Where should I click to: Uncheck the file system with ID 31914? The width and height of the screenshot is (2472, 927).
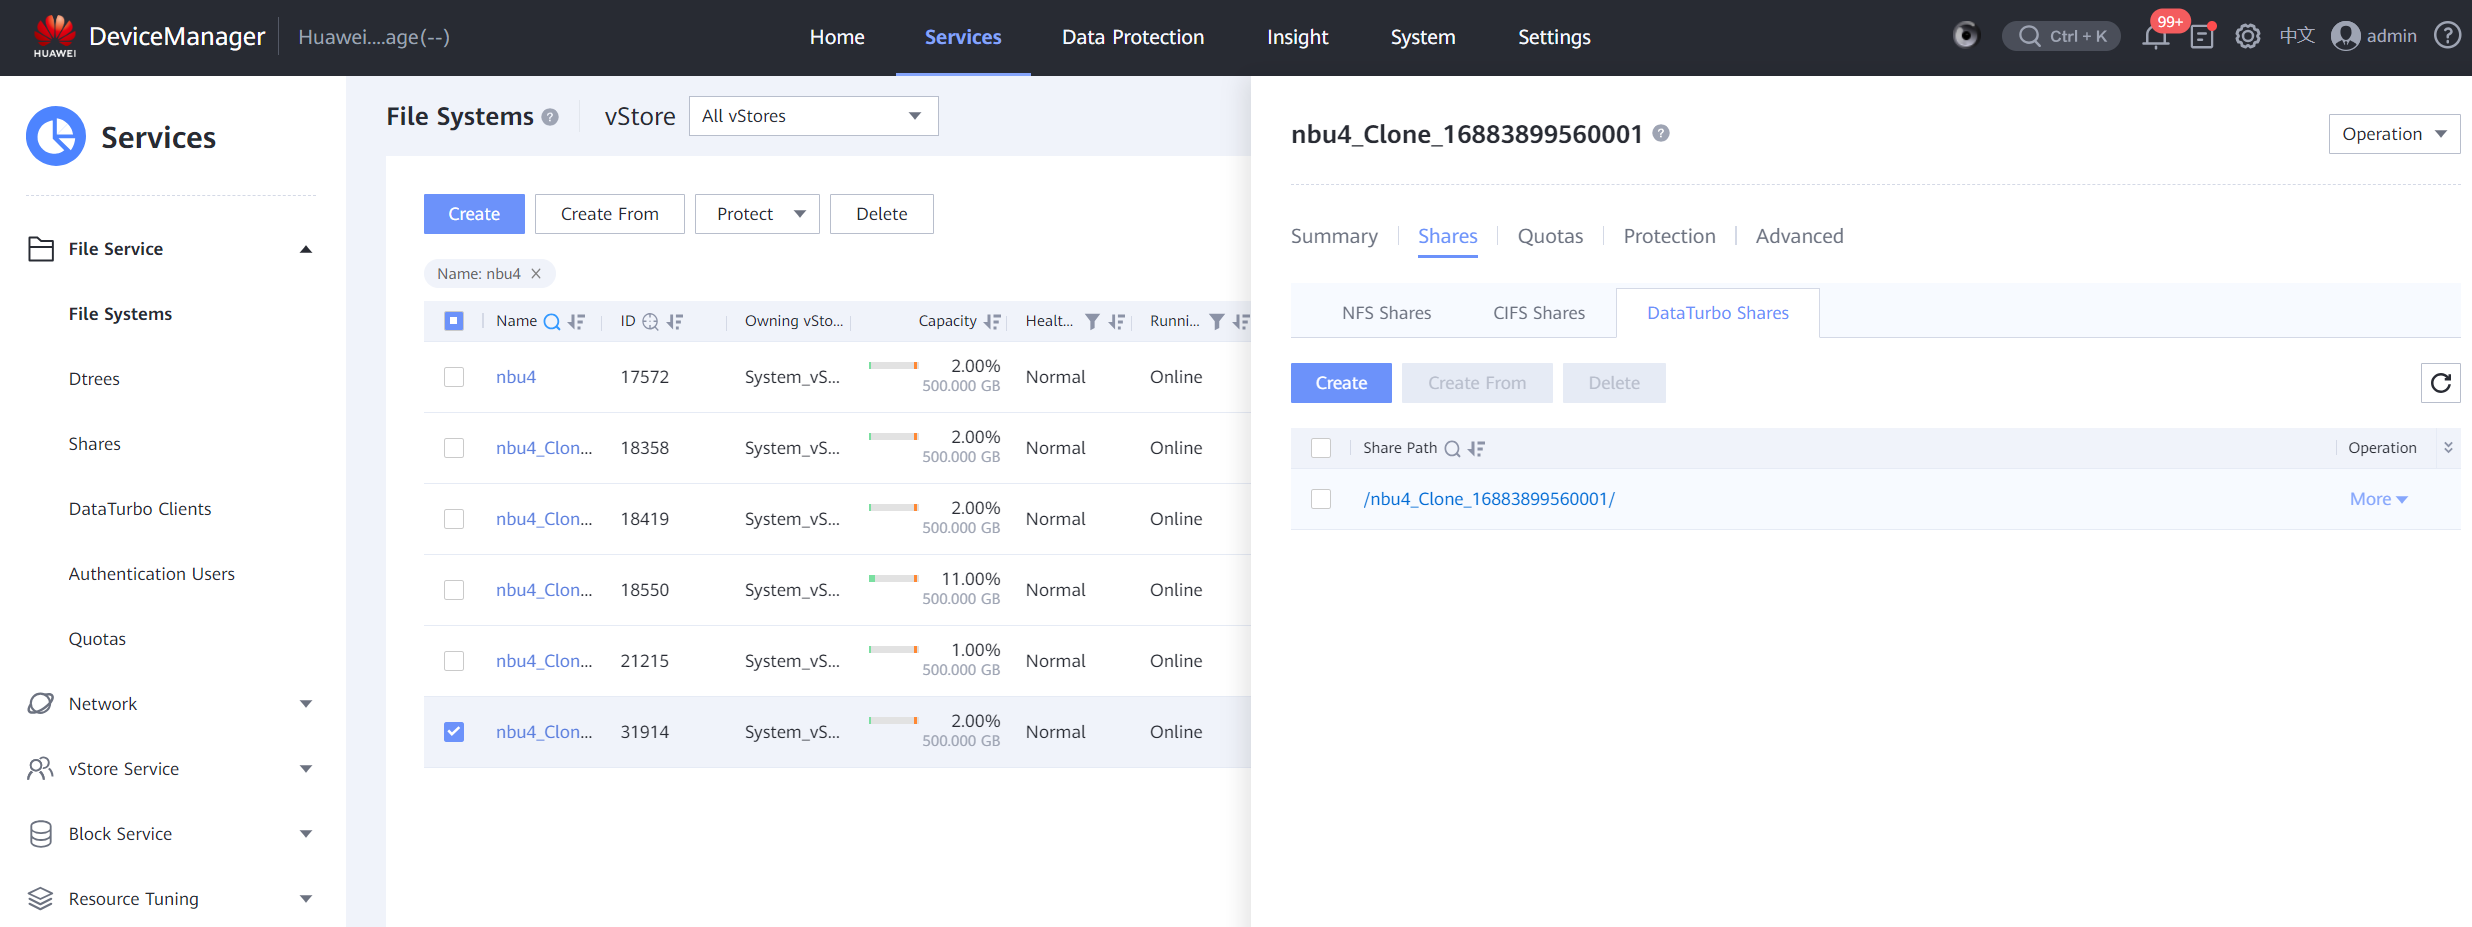coord(454,732)
